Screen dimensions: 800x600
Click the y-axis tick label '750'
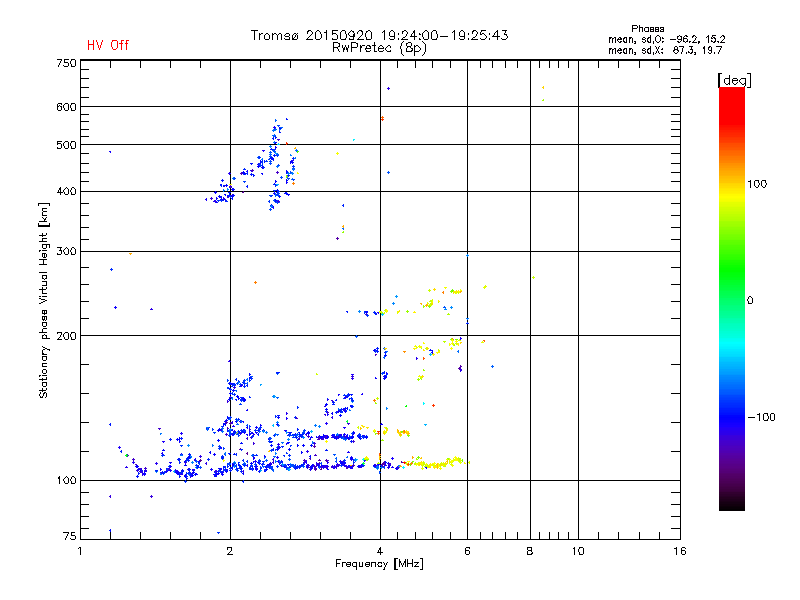click(66, 63)
